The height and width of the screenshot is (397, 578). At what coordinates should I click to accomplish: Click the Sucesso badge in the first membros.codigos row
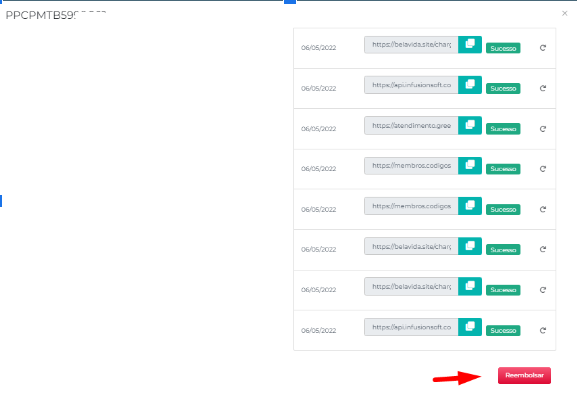503,169
